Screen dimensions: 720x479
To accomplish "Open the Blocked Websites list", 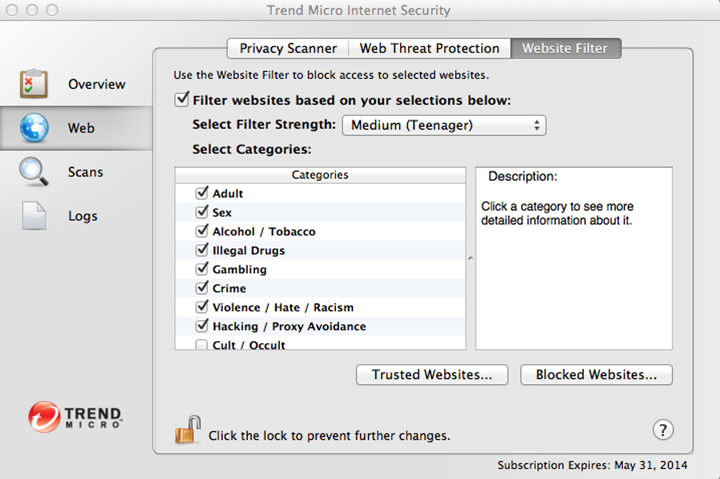I will pos(596,375).
